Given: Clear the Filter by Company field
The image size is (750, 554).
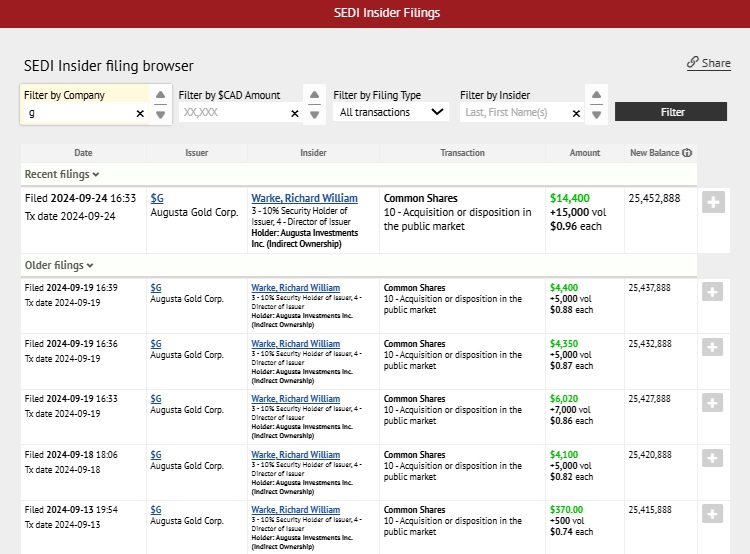Looking at the screenshot, I should (x=140, y=113).
